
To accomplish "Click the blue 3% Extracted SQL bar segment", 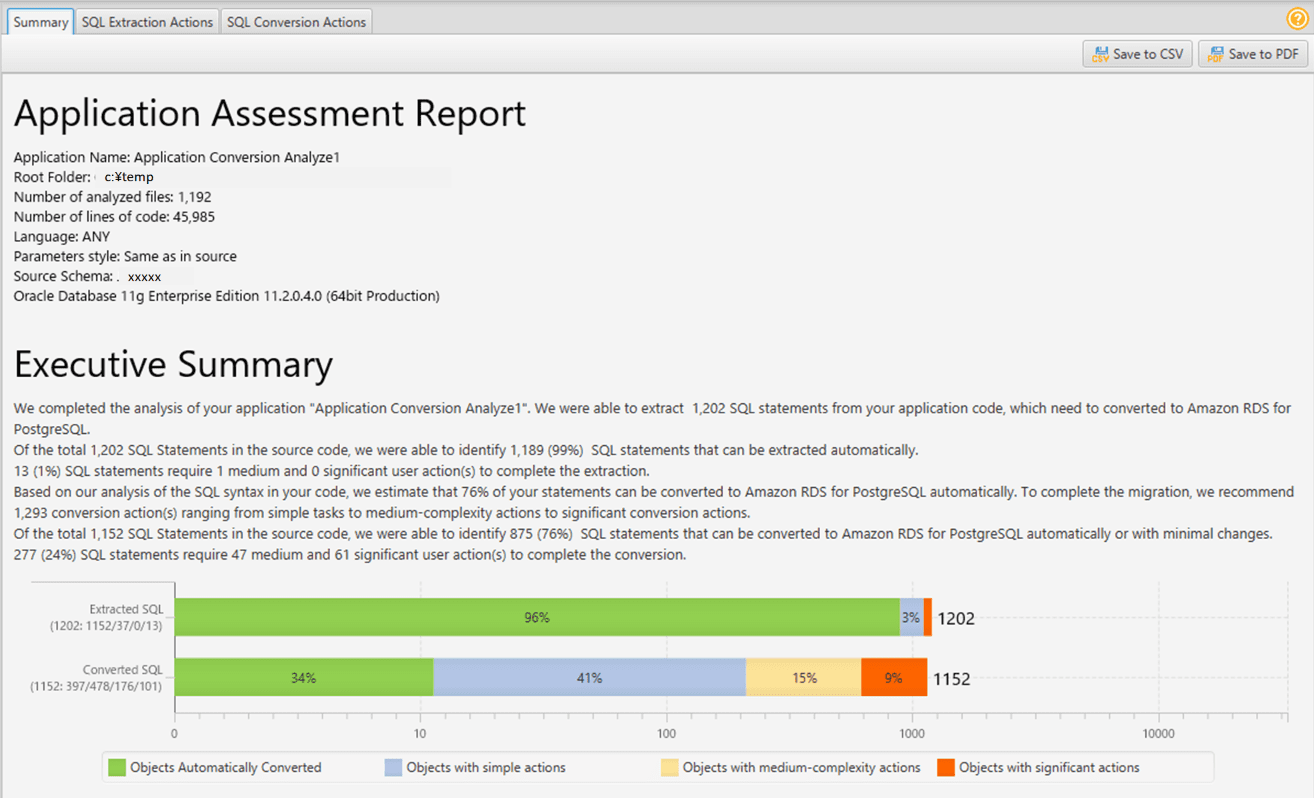I will coord(911,617).
